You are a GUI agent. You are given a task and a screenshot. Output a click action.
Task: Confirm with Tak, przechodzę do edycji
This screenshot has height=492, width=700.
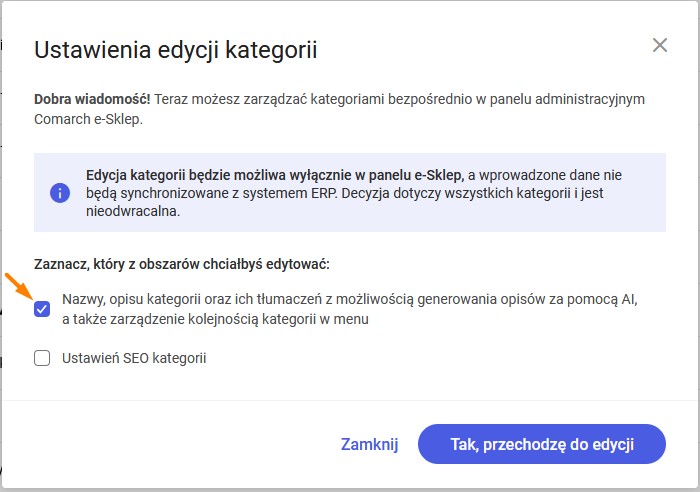[542, 444]
